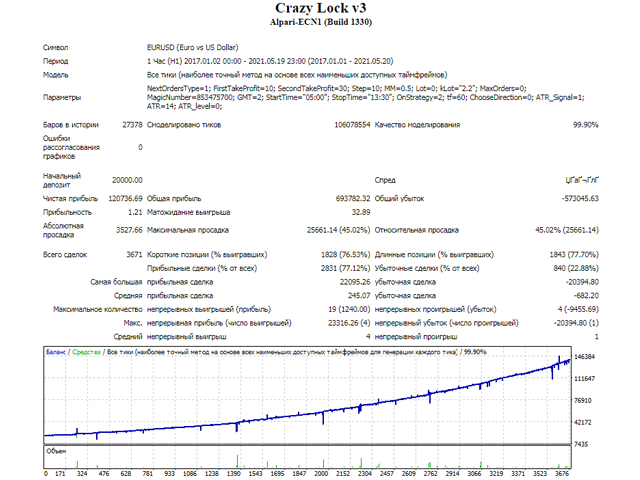Select the profit factor value 1.21
Viewport: 640px width, 480px height.
point(134,212)
